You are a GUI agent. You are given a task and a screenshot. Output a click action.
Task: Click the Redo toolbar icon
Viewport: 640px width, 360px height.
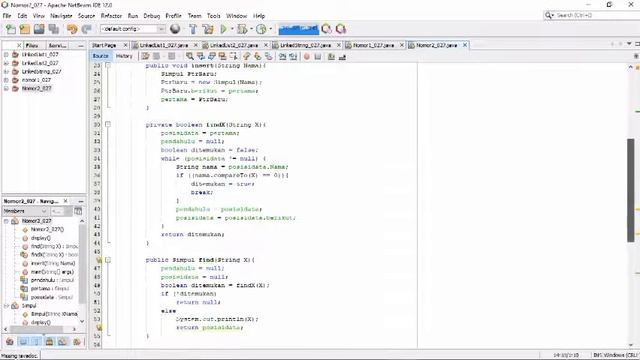(87, 29)
